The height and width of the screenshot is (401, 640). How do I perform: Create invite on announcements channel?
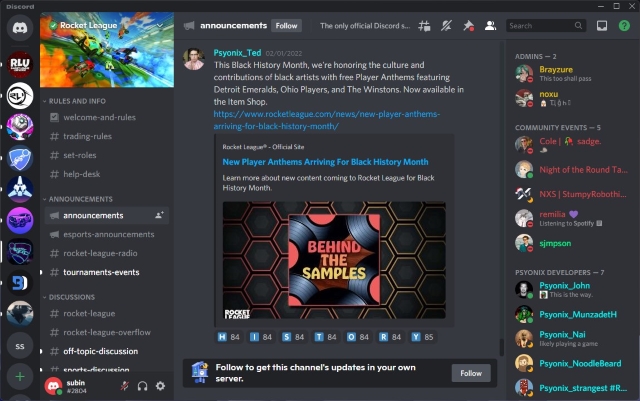(x=159, y=215)
